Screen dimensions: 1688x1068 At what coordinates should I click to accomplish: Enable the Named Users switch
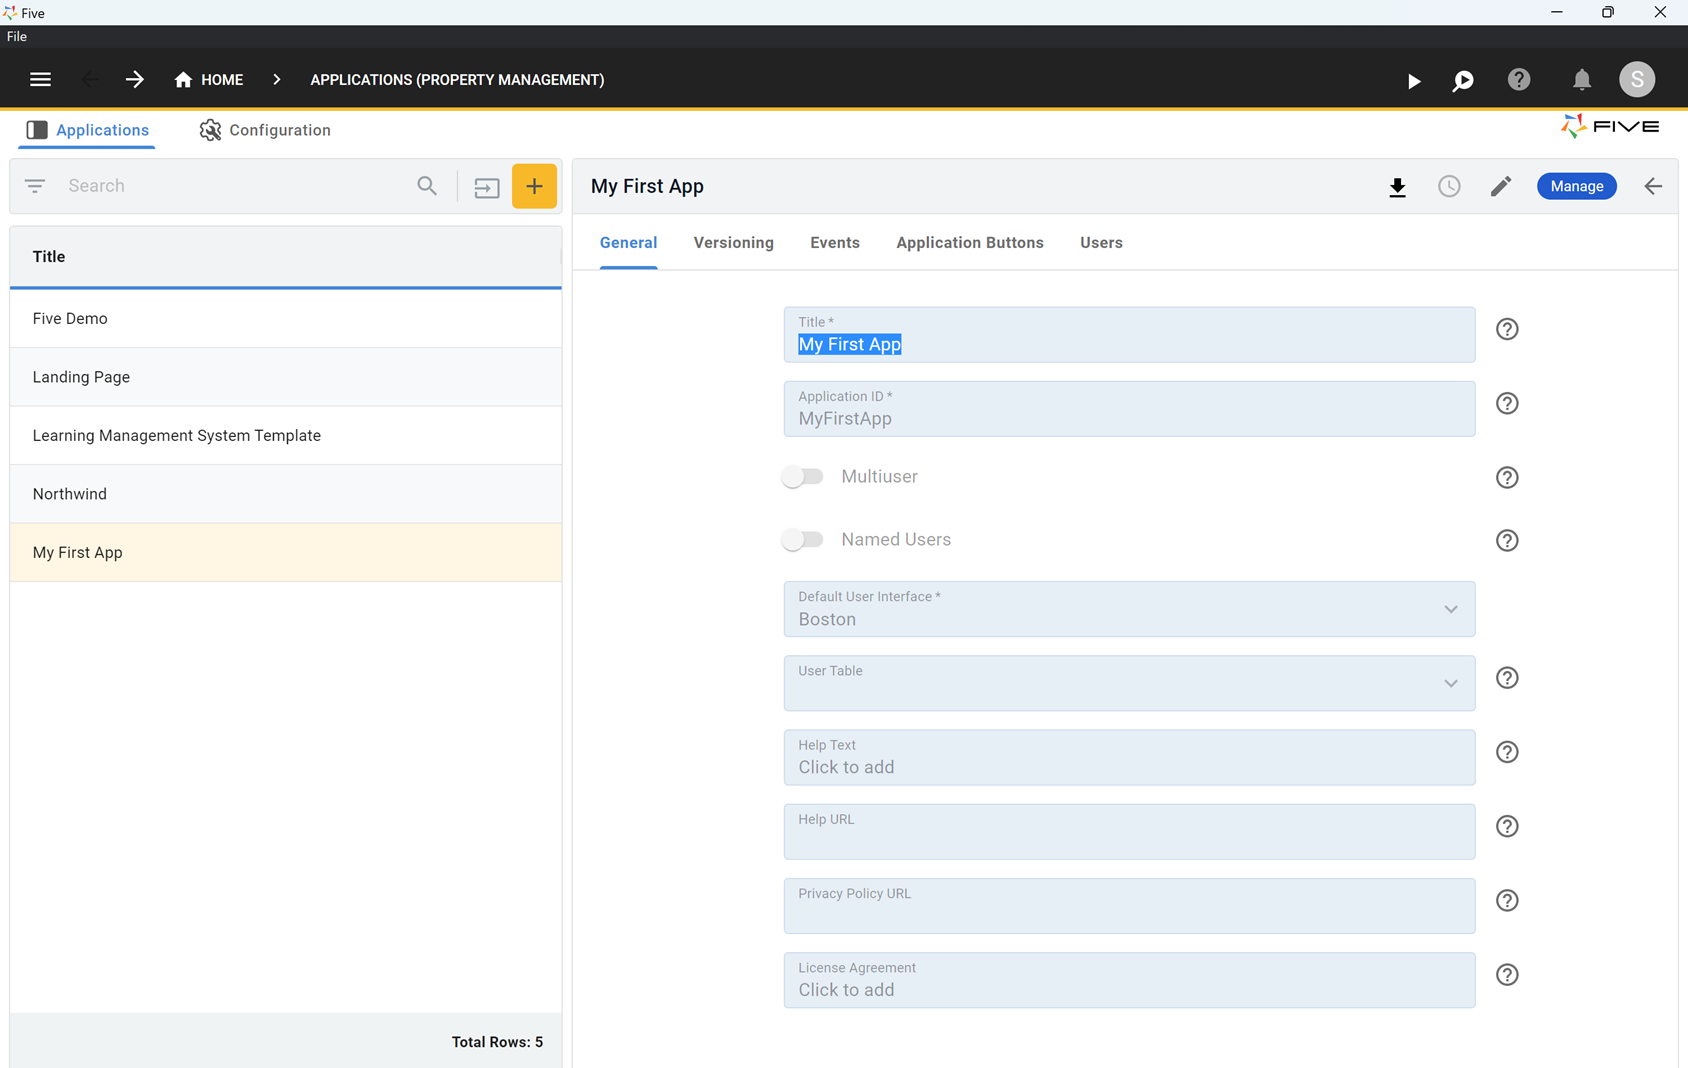tap(803, 540)
